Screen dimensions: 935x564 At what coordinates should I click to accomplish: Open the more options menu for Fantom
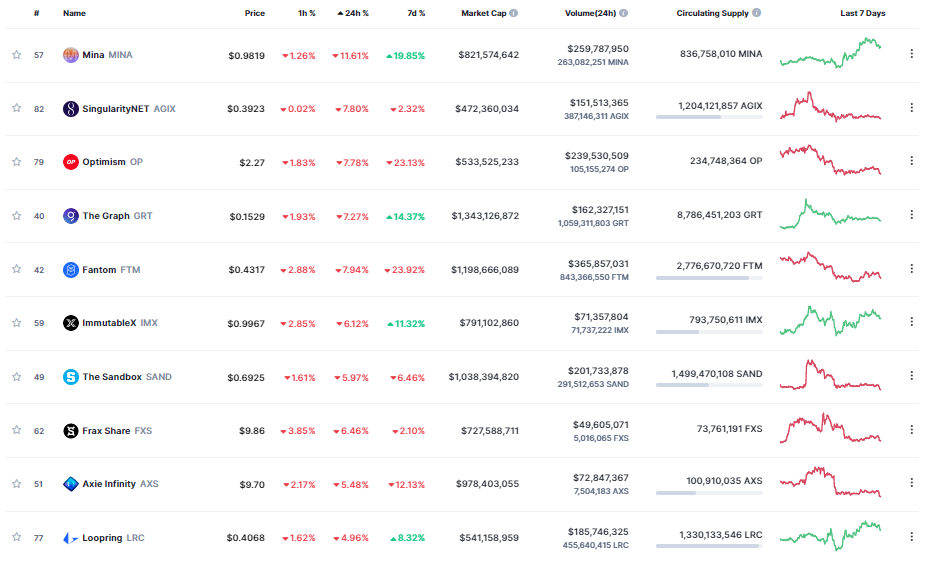pos(911,269)
